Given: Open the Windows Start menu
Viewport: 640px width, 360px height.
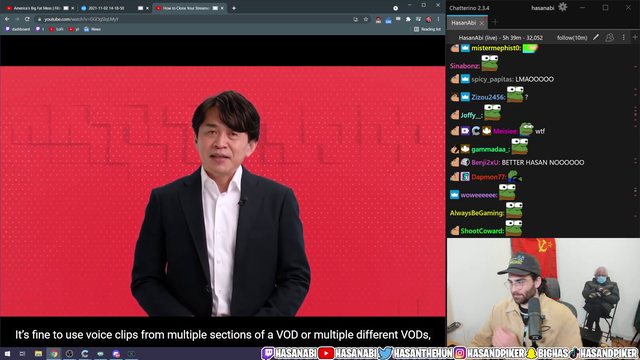Looking at the screenshot, I should [7, 353].
